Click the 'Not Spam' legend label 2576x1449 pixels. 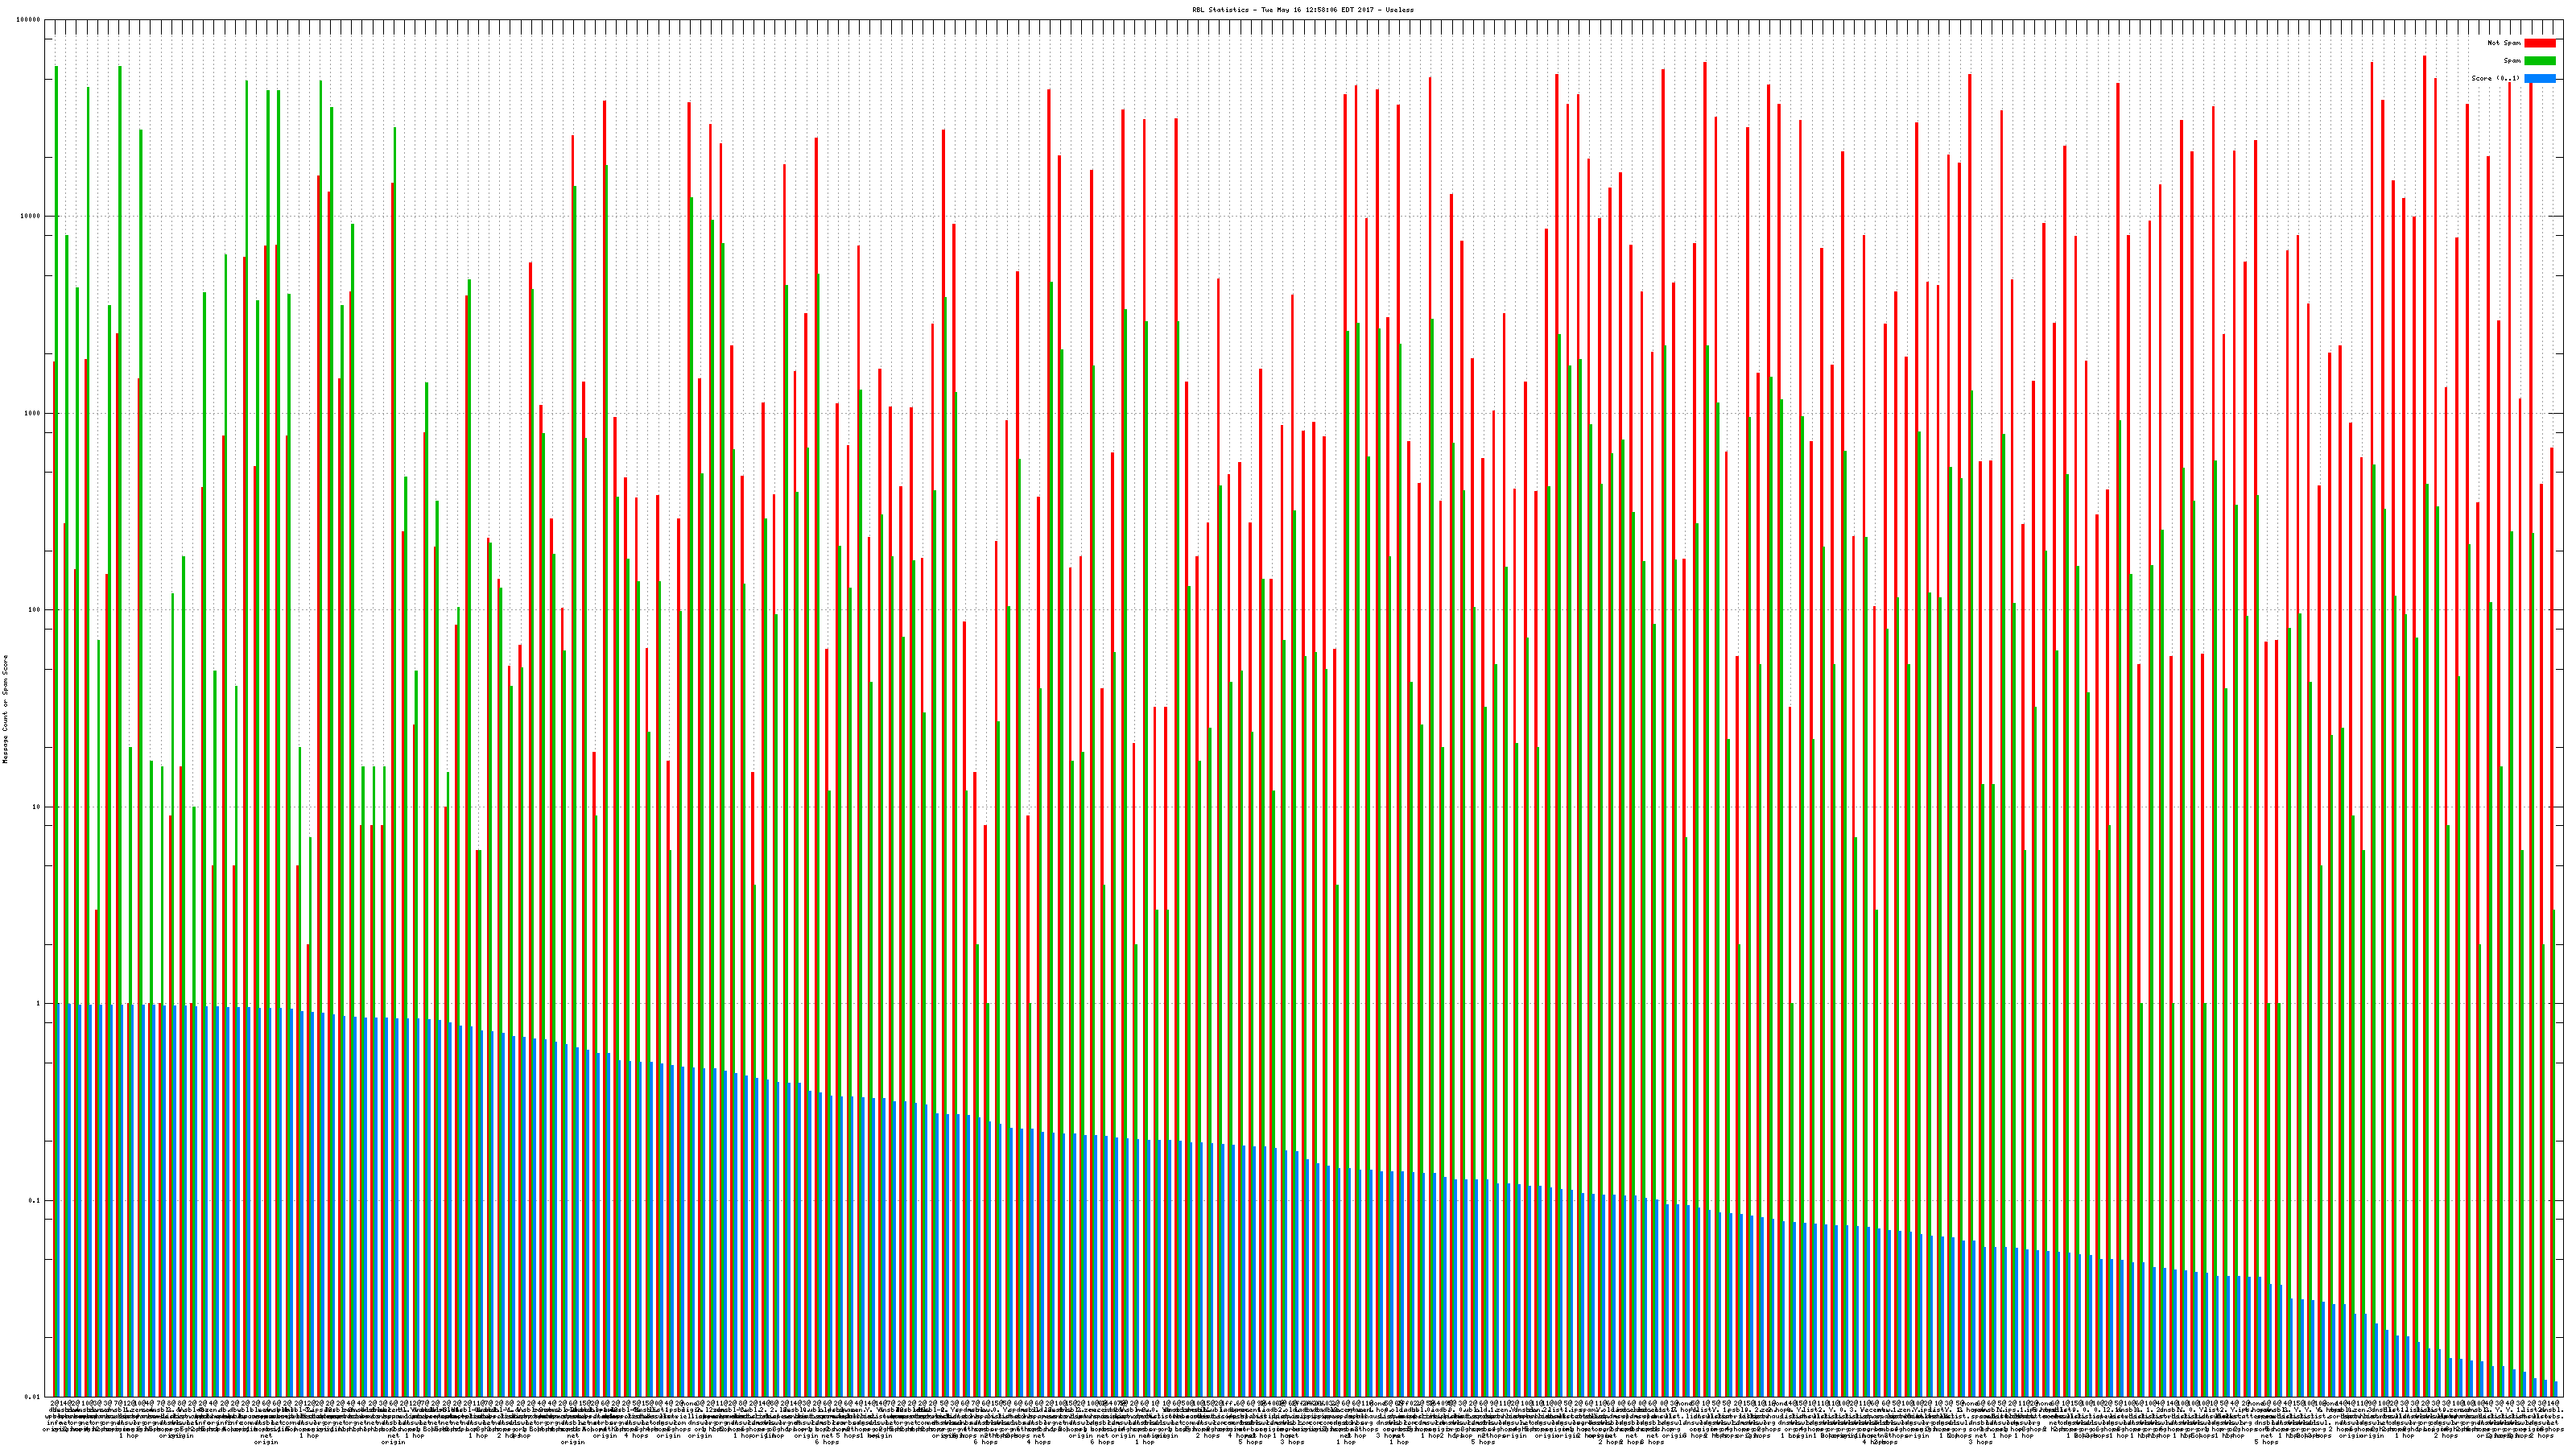(2504, 43)
